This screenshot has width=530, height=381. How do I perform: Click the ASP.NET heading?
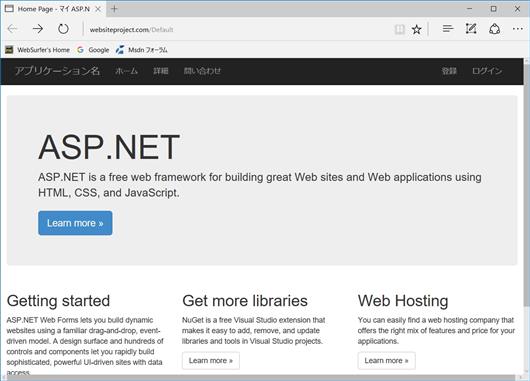click(109, 147)
